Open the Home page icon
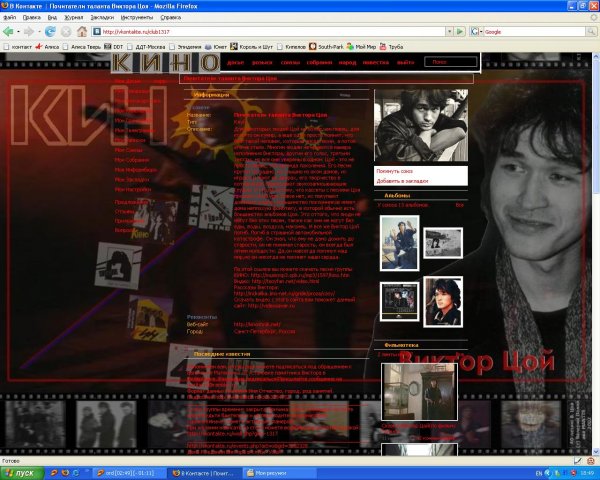Screen dimensions: 600x480 pyautogui.click(x=82, y=31)
